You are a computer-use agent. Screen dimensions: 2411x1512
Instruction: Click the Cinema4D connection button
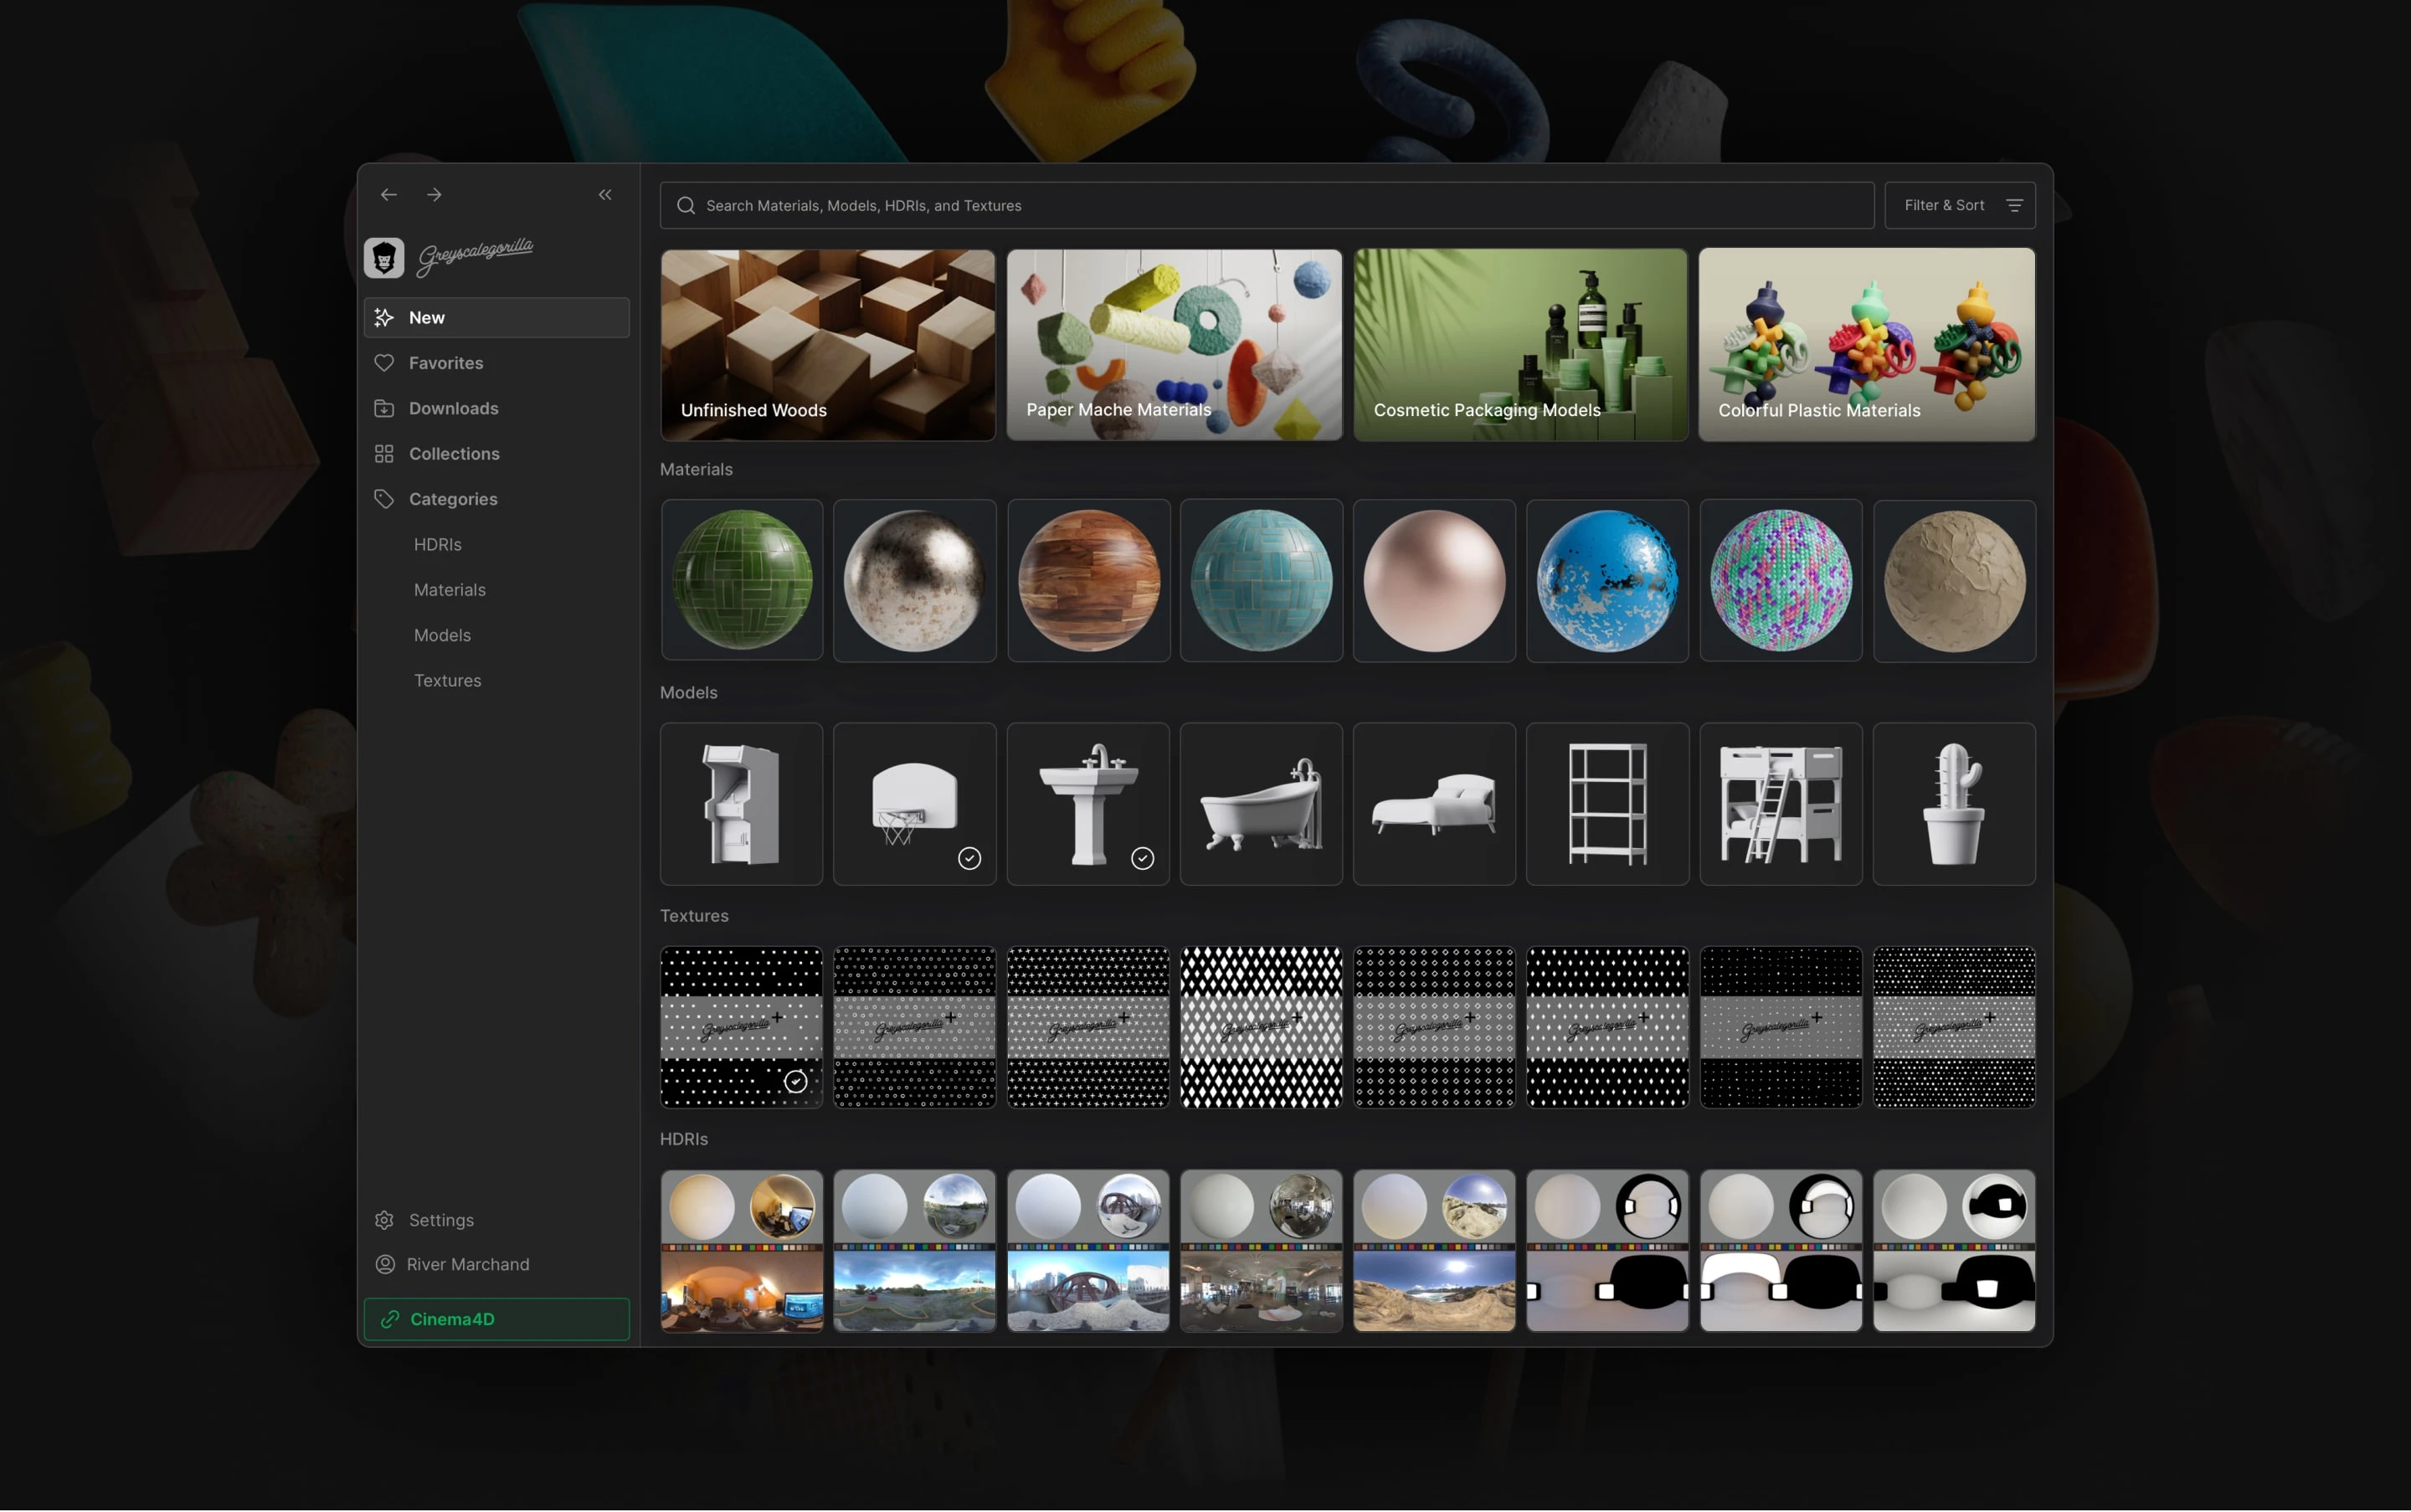496,1318
